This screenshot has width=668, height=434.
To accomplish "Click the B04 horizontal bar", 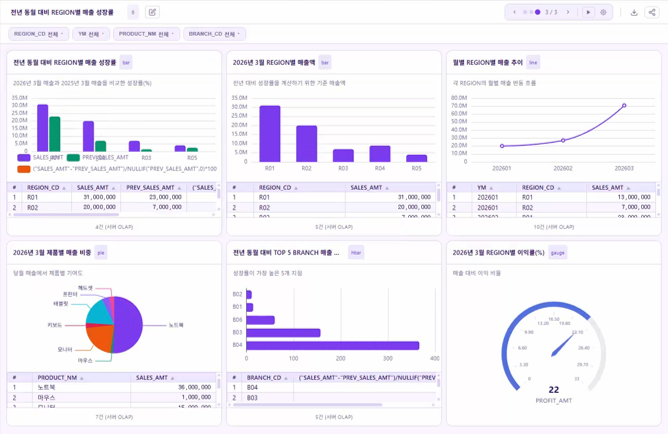I will point(333,345).
